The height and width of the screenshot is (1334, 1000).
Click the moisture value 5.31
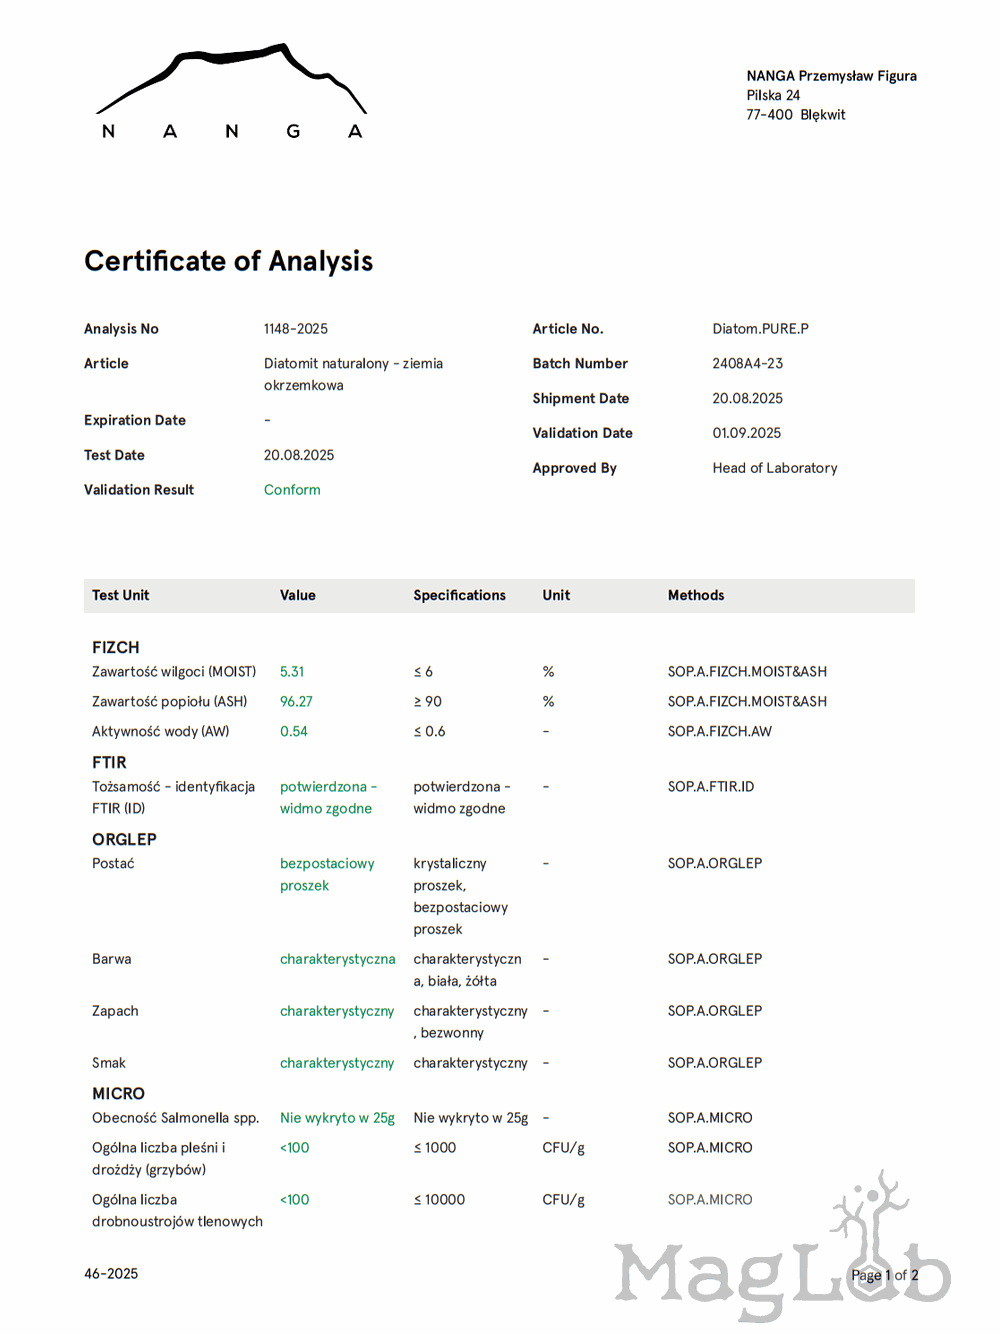pos(292,672)
